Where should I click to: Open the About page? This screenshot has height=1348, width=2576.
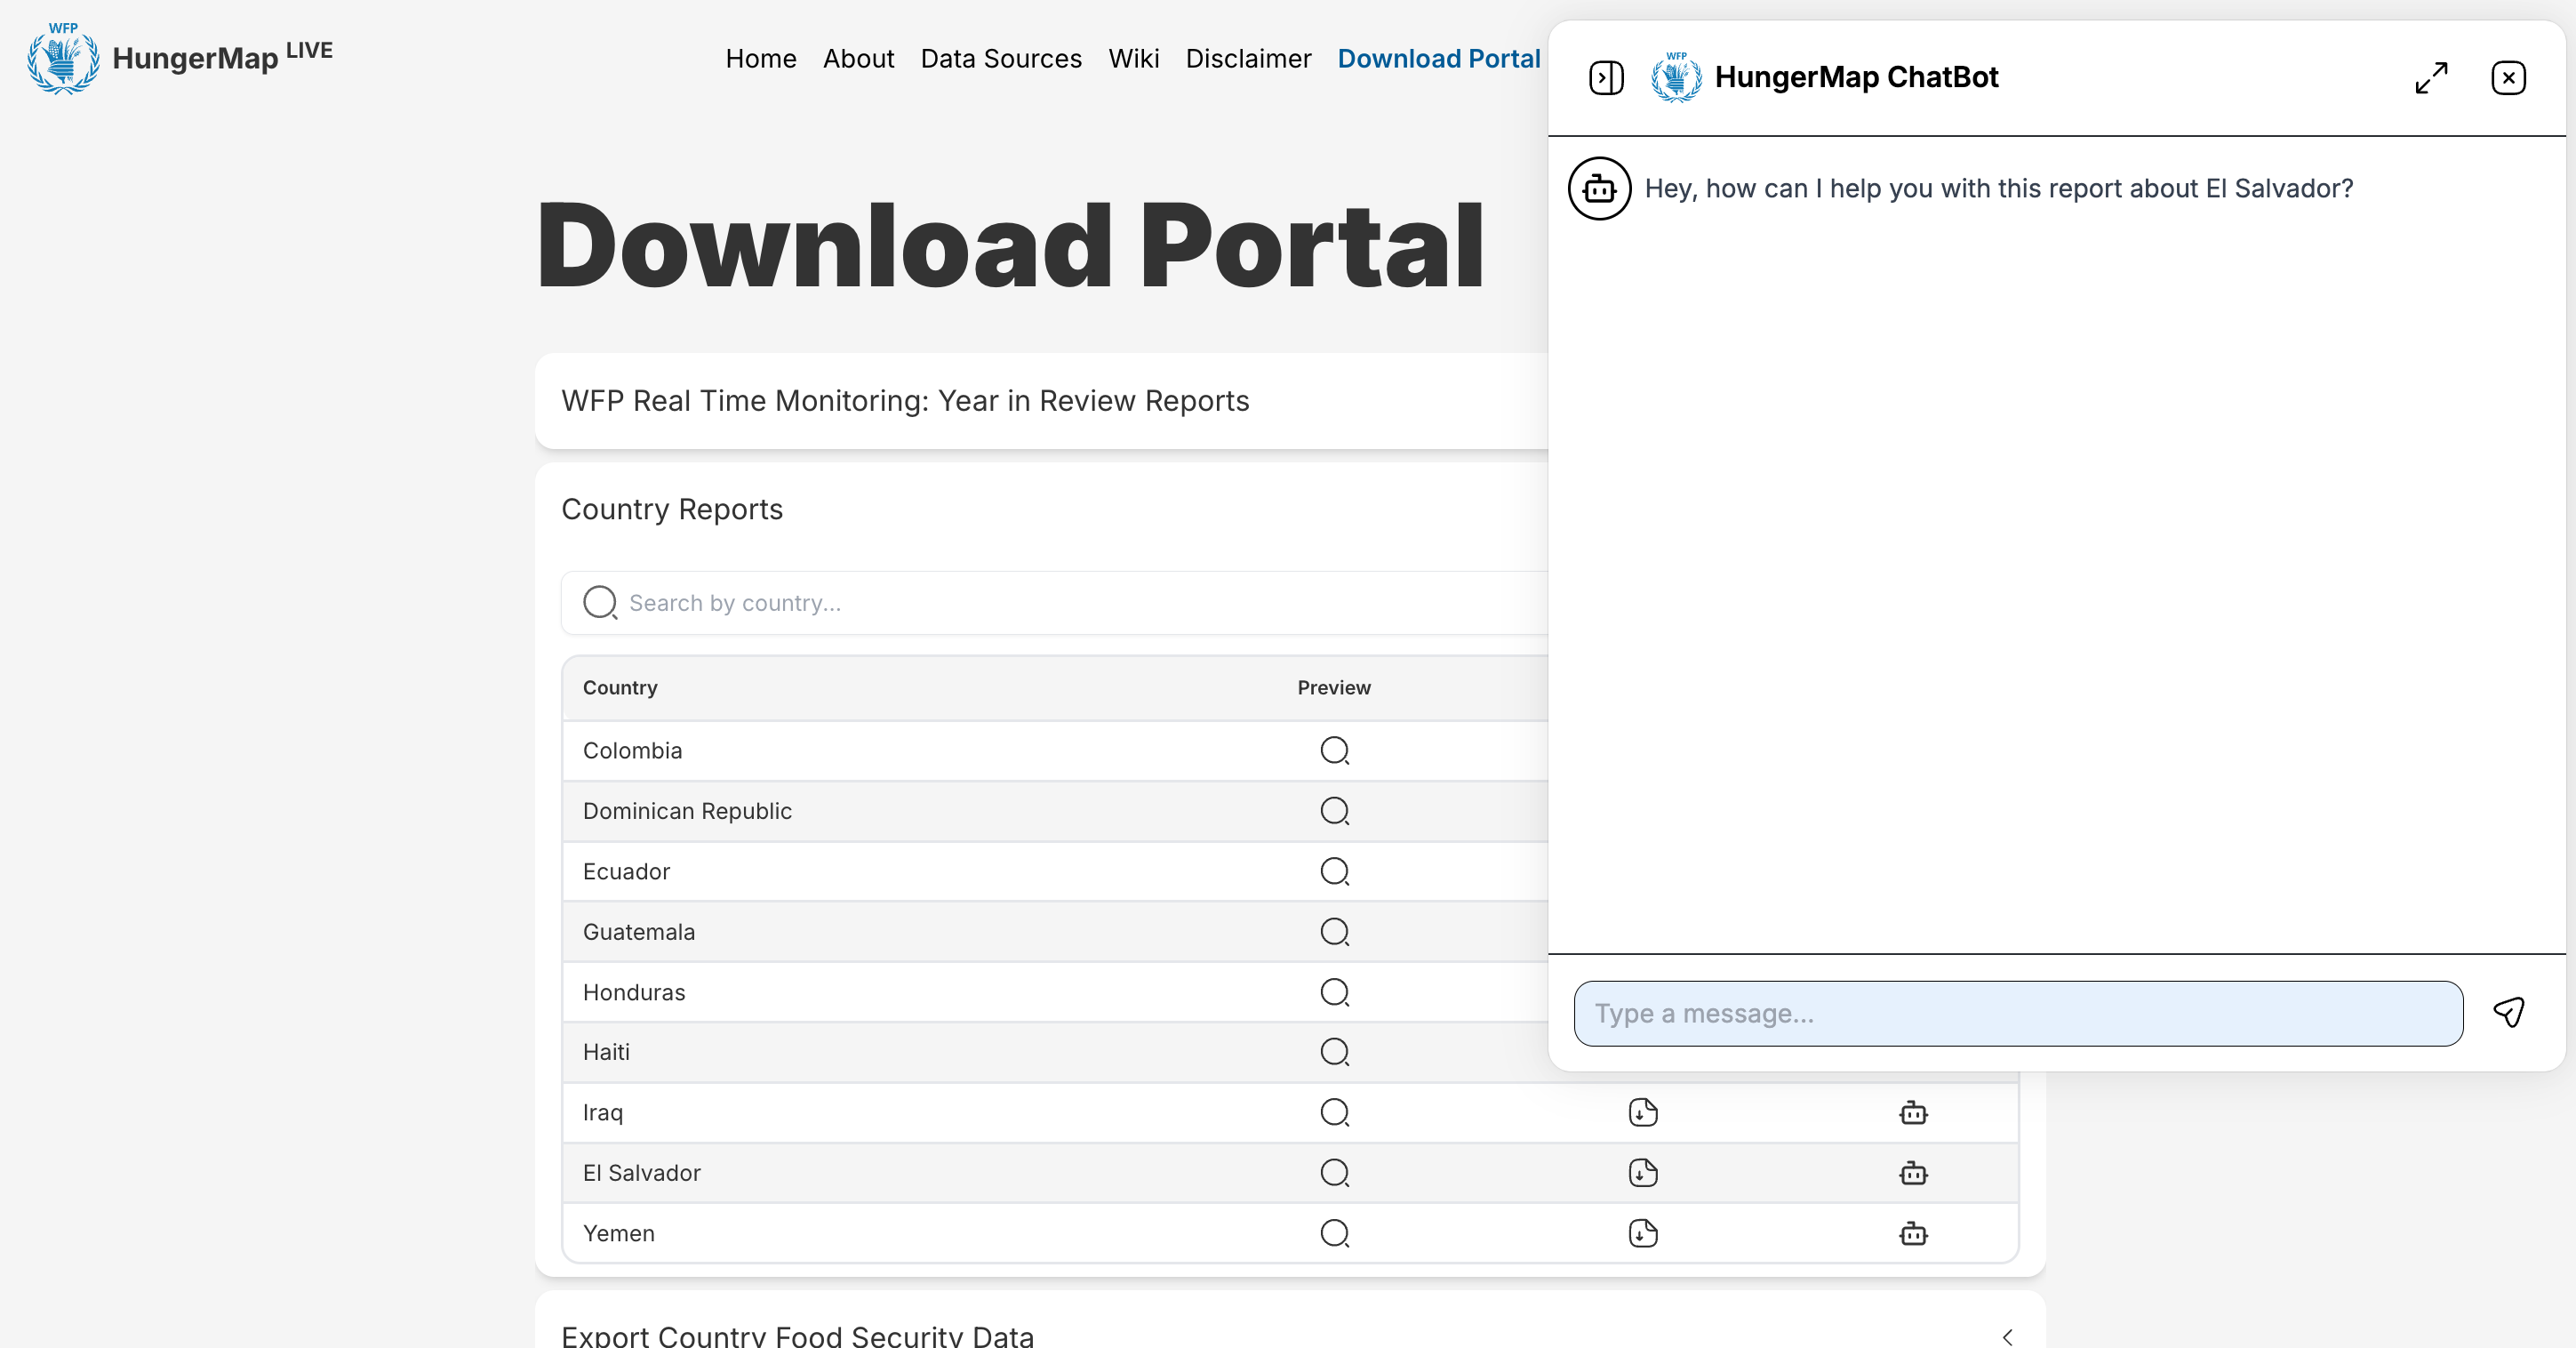pos(858,59)
